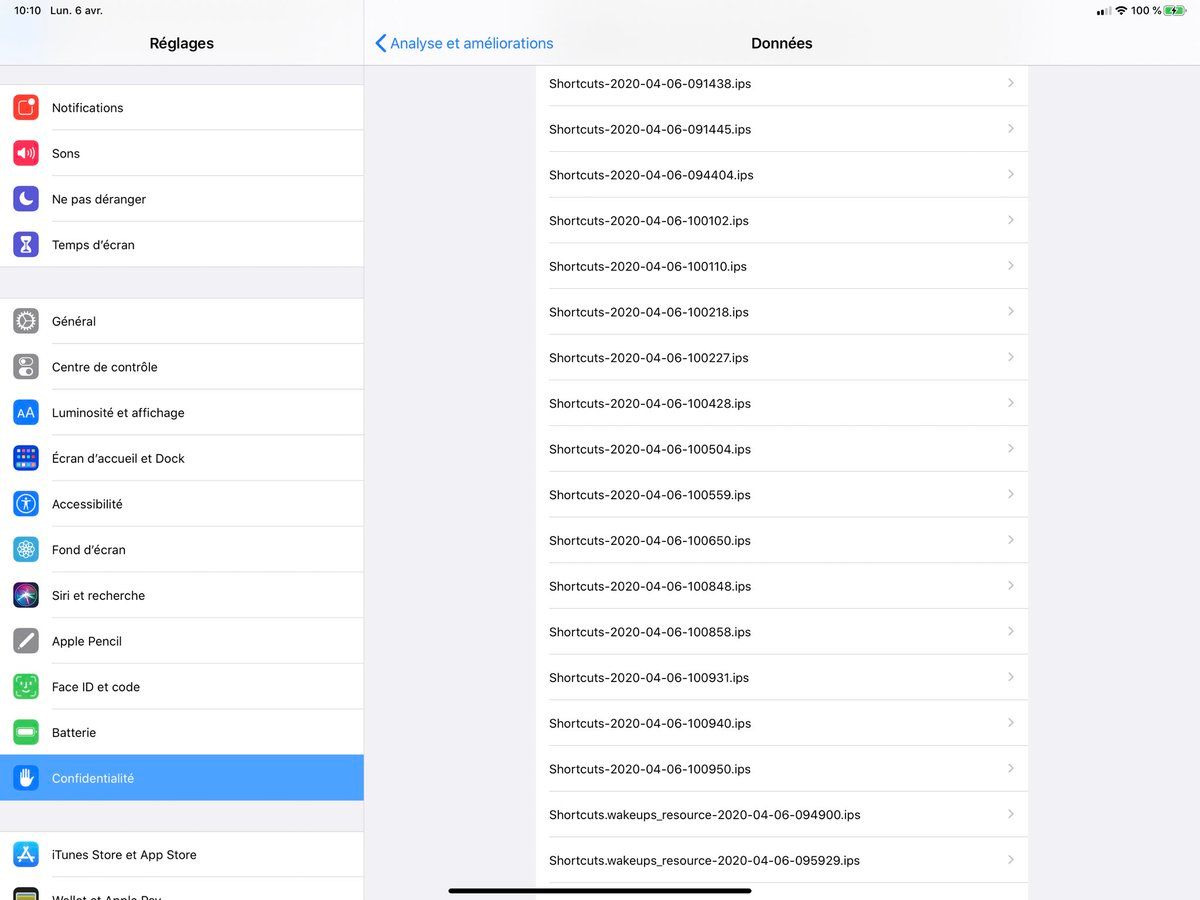
Task: Tap the red Notifications icon
Action: point(26,107)
